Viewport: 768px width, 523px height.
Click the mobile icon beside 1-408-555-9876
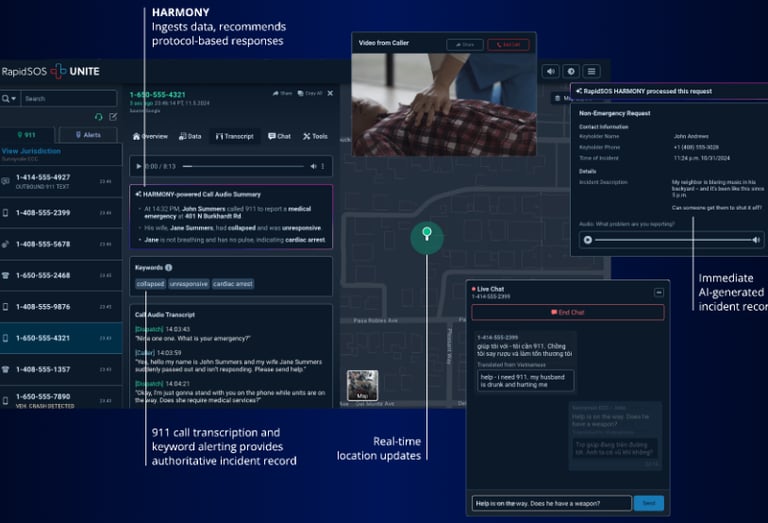5,307
